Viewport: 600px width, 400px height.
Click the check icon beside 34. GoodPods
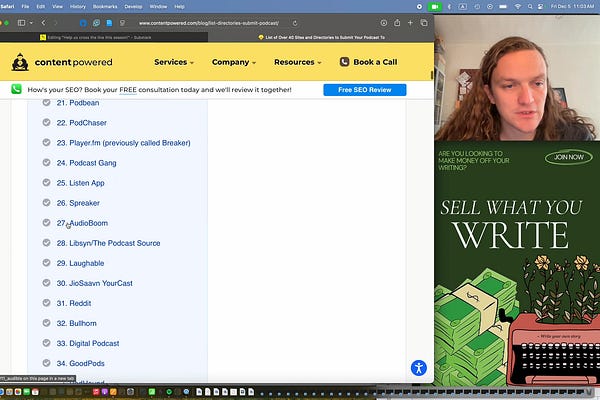pos(46,363)
